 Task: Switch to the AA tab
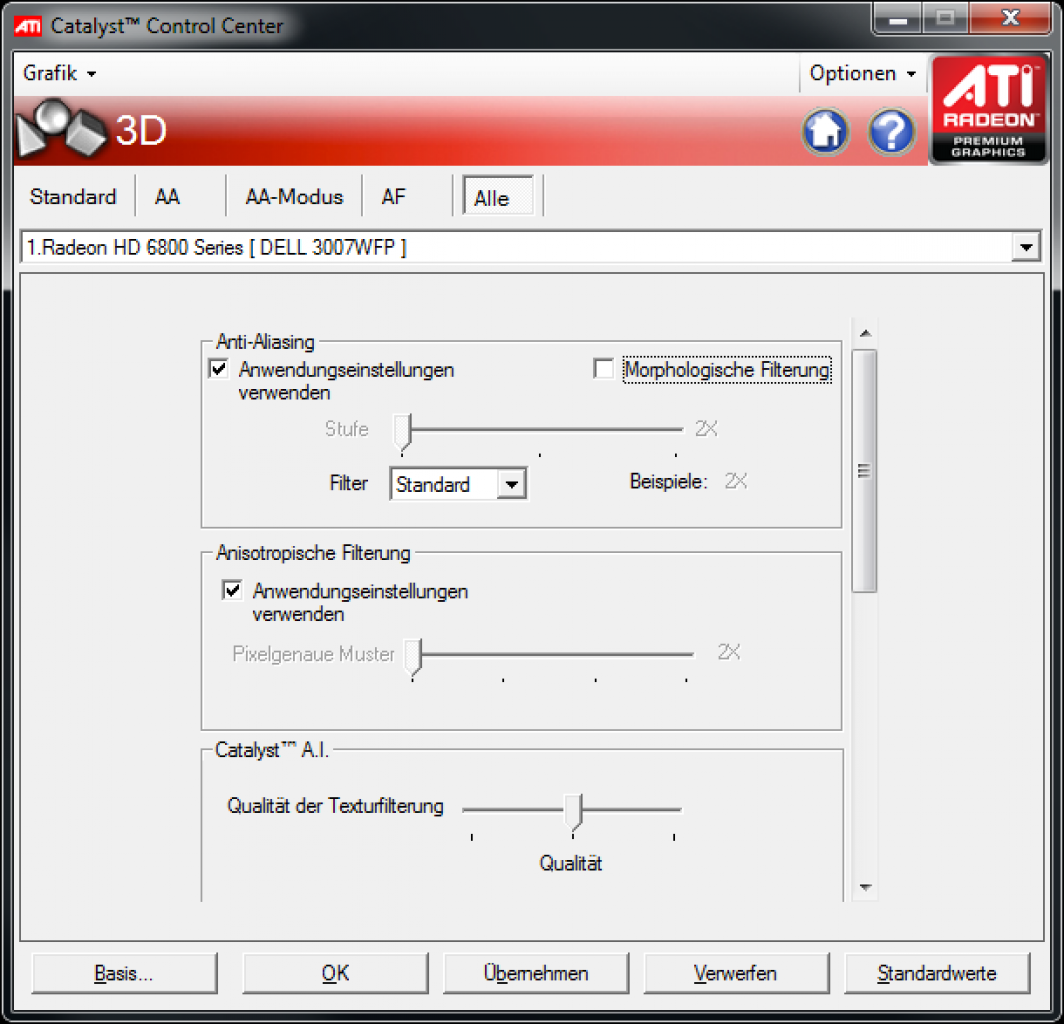pyautogui.click(x=167, y=197)
